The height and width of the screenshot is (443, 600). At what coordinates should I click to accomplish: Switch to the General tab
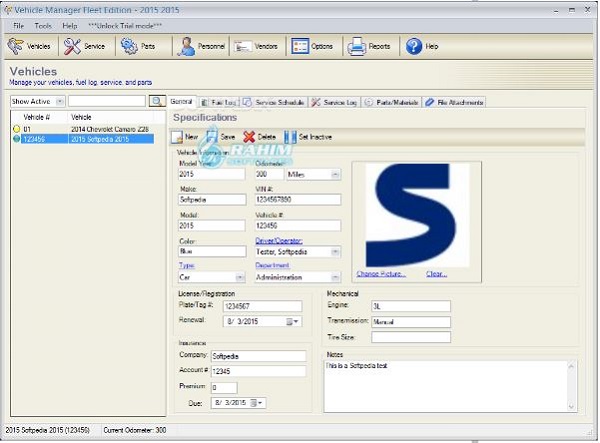181,101
